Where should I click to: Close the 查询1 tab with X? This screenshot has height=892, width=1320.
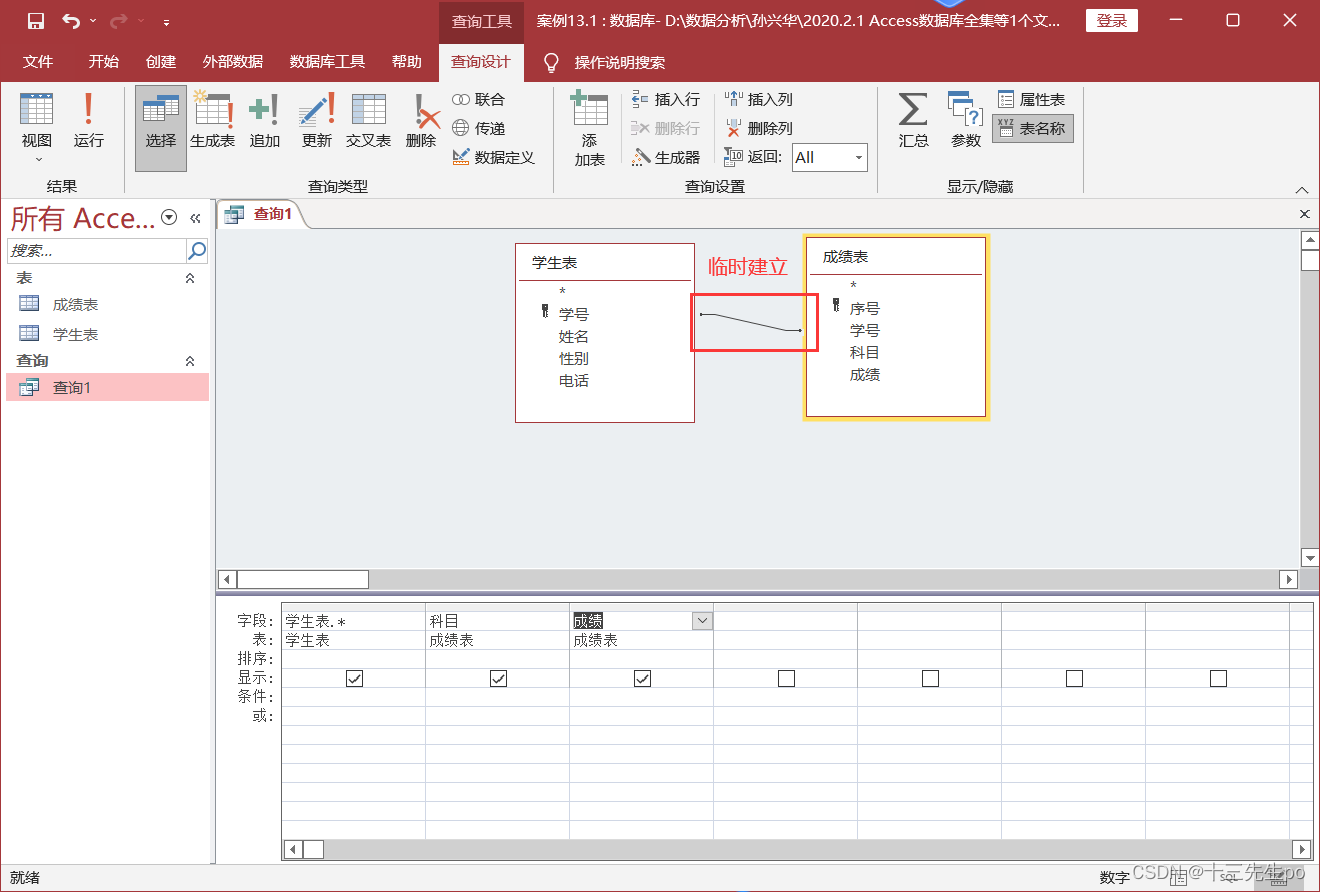tap(1304, 214)
